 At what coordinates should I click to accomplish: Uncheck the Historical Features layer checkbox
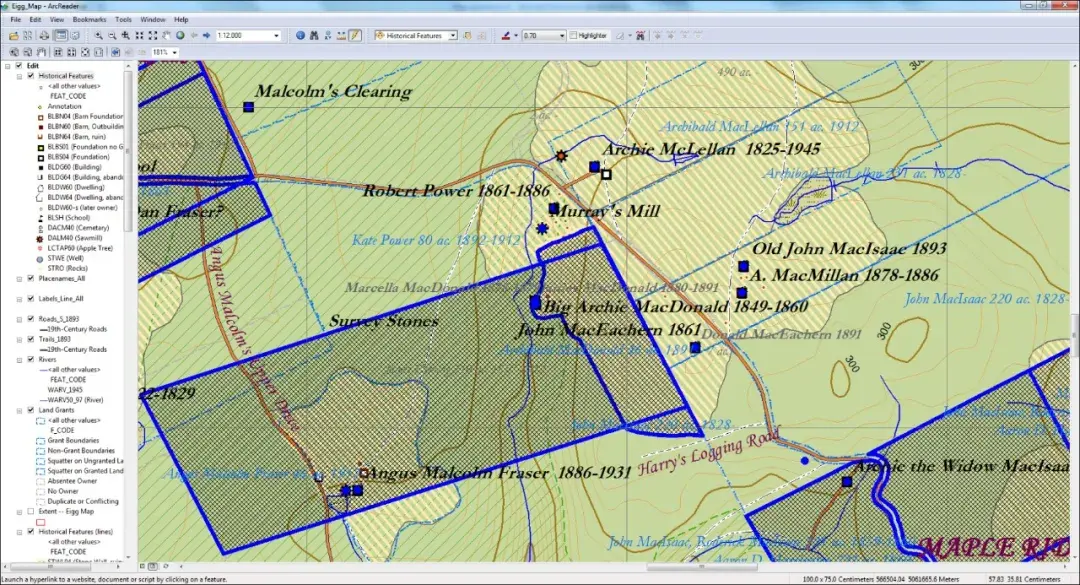point(31,76)
